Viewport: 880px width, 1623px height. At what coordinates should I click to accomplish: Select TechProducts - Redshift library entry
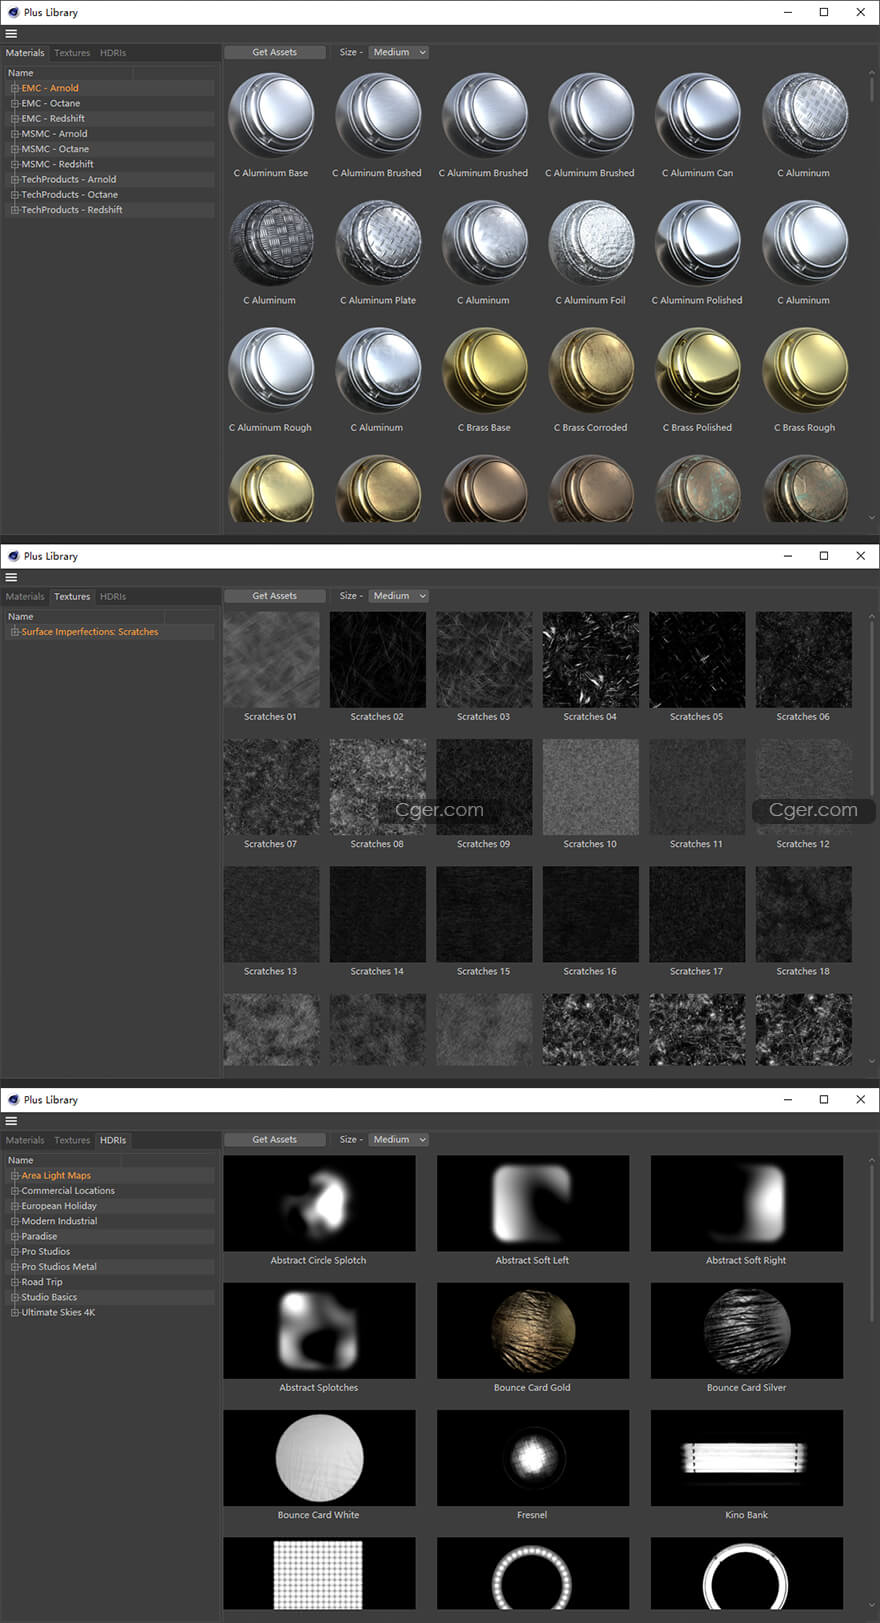[72, 210]
